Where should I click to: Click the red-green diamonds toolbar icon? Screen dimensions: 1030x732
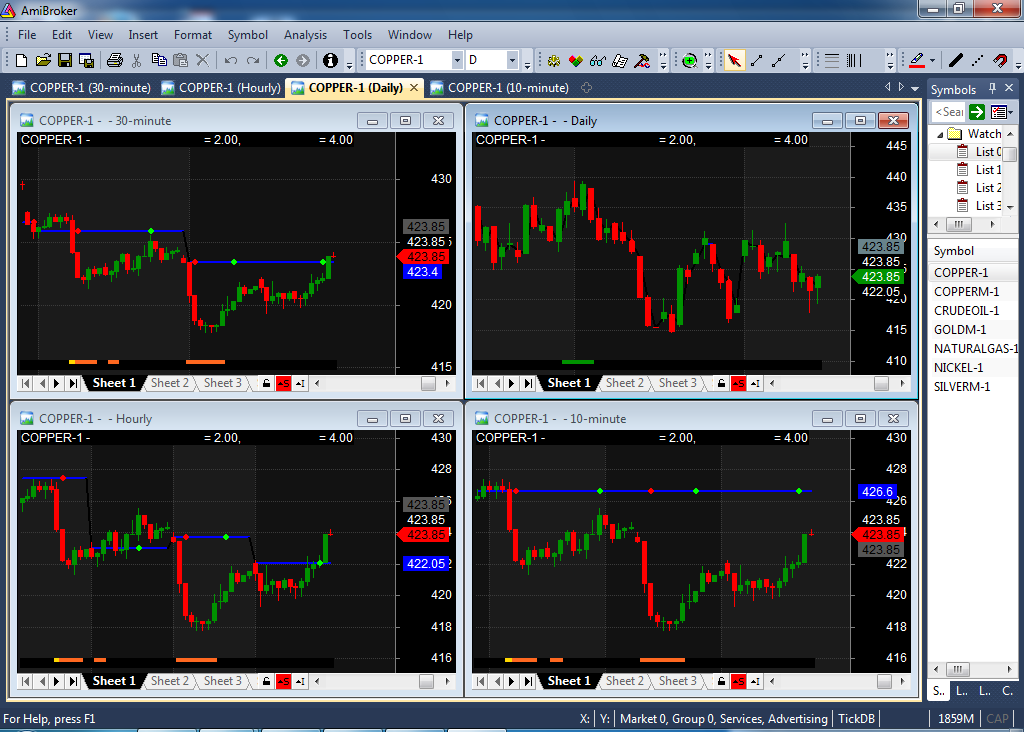[x=575, y=60]
